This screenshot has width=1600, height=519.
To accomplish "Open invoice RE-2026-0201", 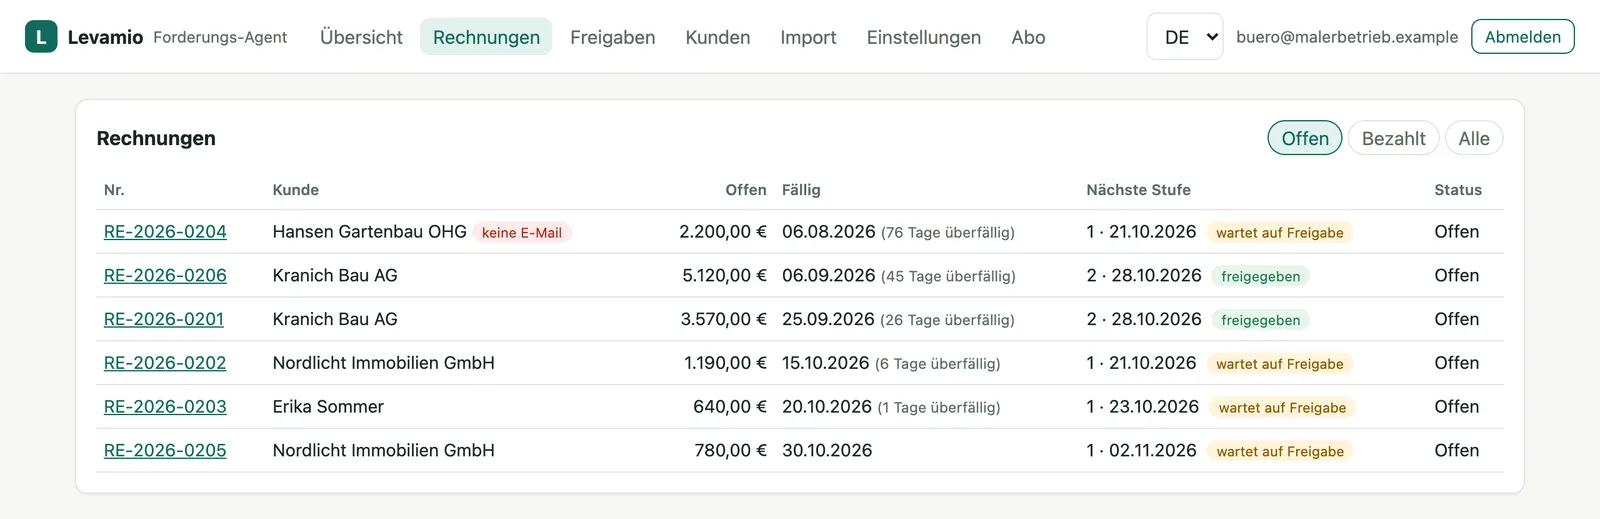I will click(164, 319).
